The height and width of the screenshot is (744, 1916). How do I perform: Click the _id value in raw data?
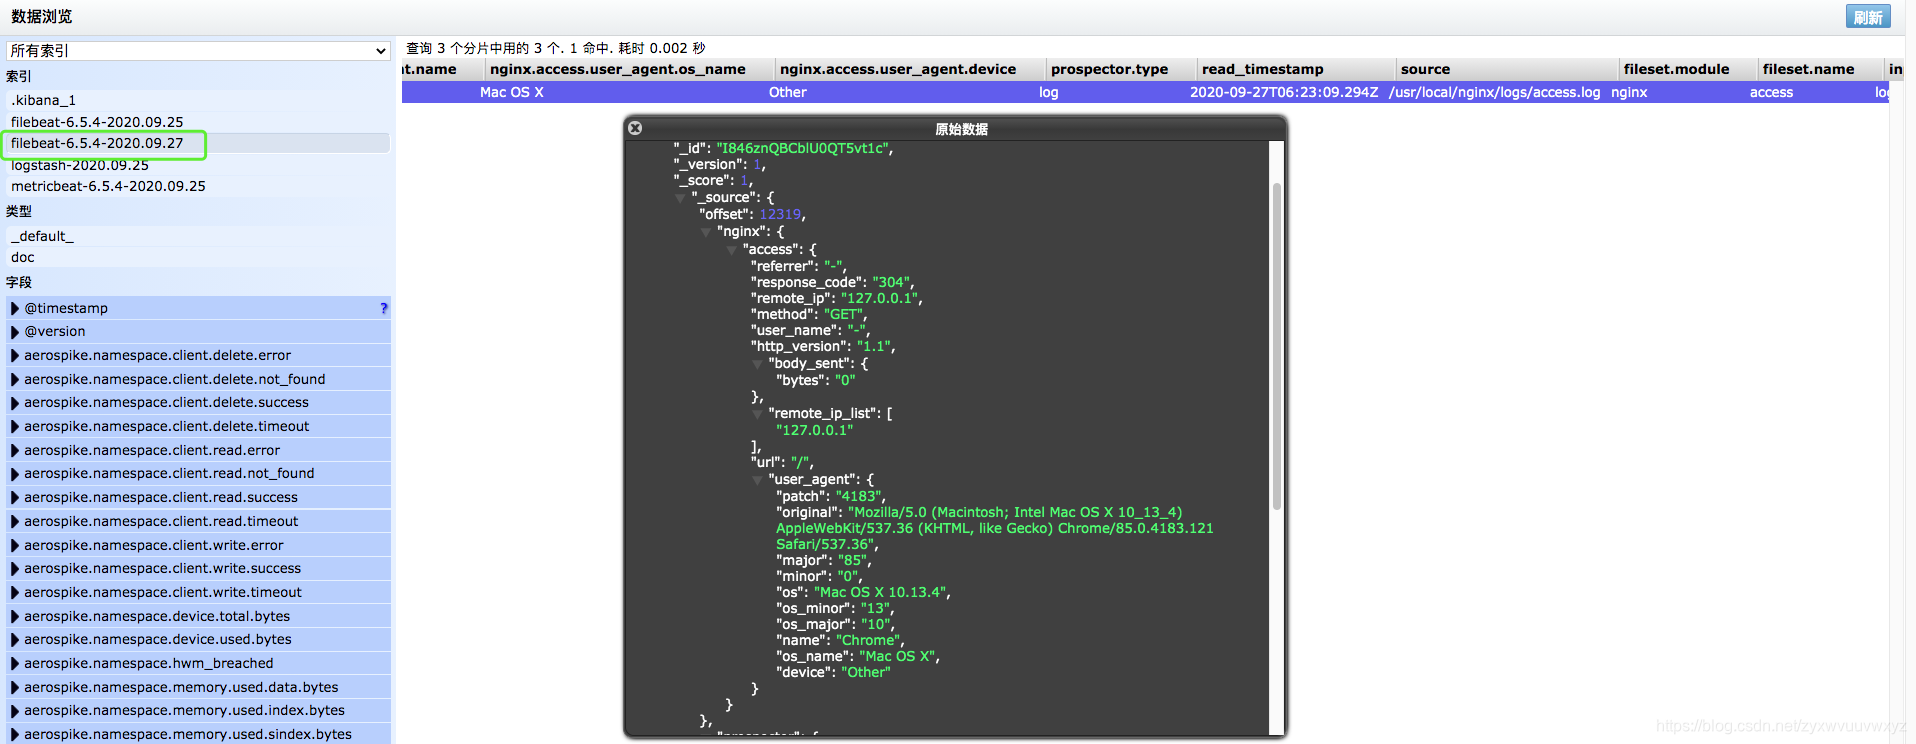802,148
